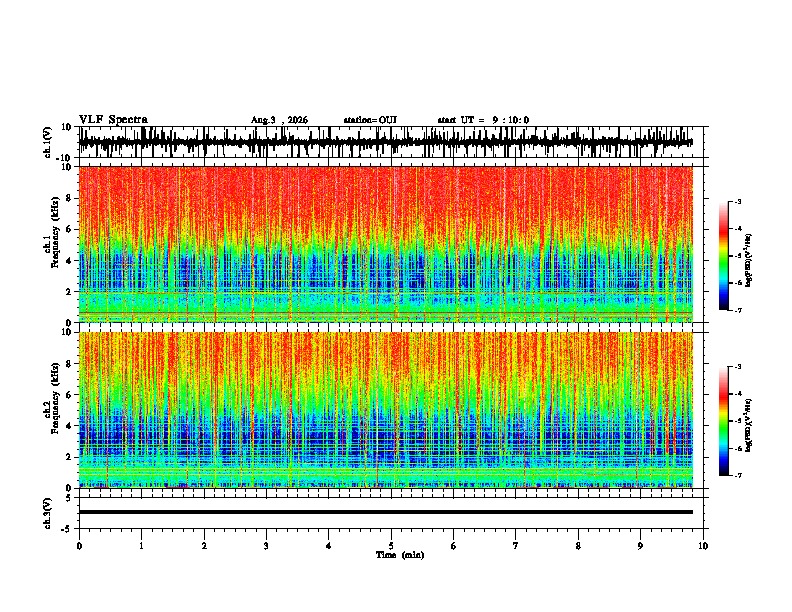Click the "4" kHz tick on ch.1 frequency axis
This screenshot has width=792, height=612.
coord(69,261)
